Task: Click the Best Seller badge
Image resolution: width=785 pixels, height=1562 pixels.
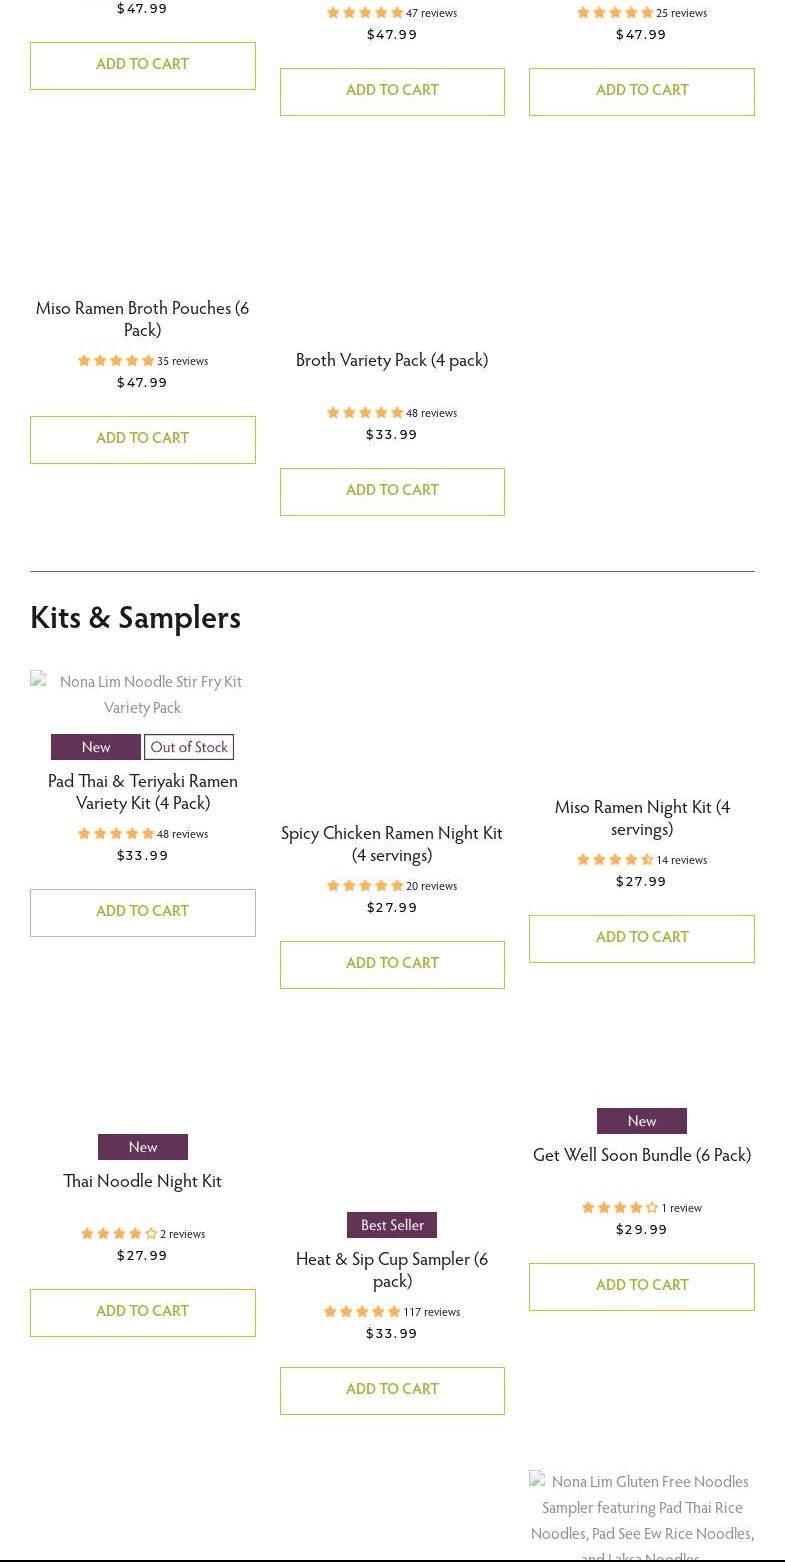Action: point(392,1225)
